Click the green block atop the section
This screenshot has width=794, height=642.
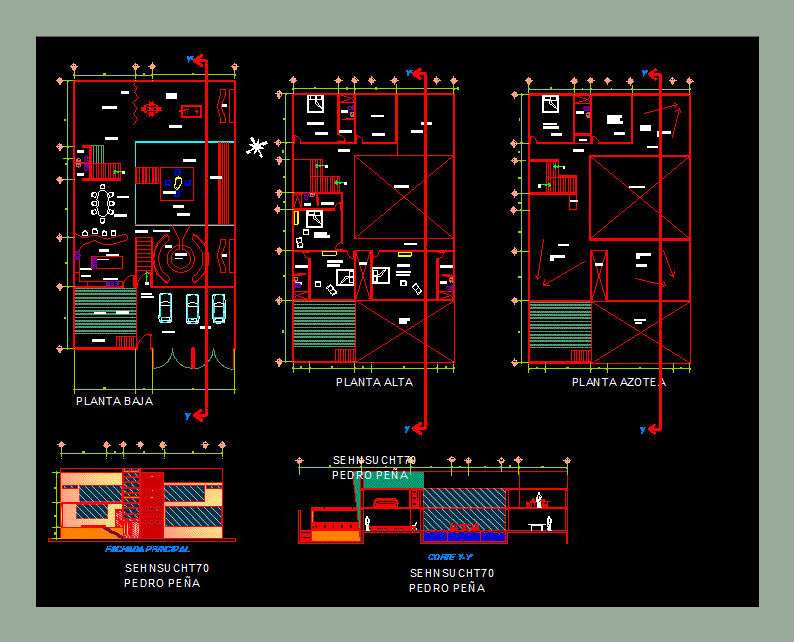pyautogui.click(x=393, y=480)
